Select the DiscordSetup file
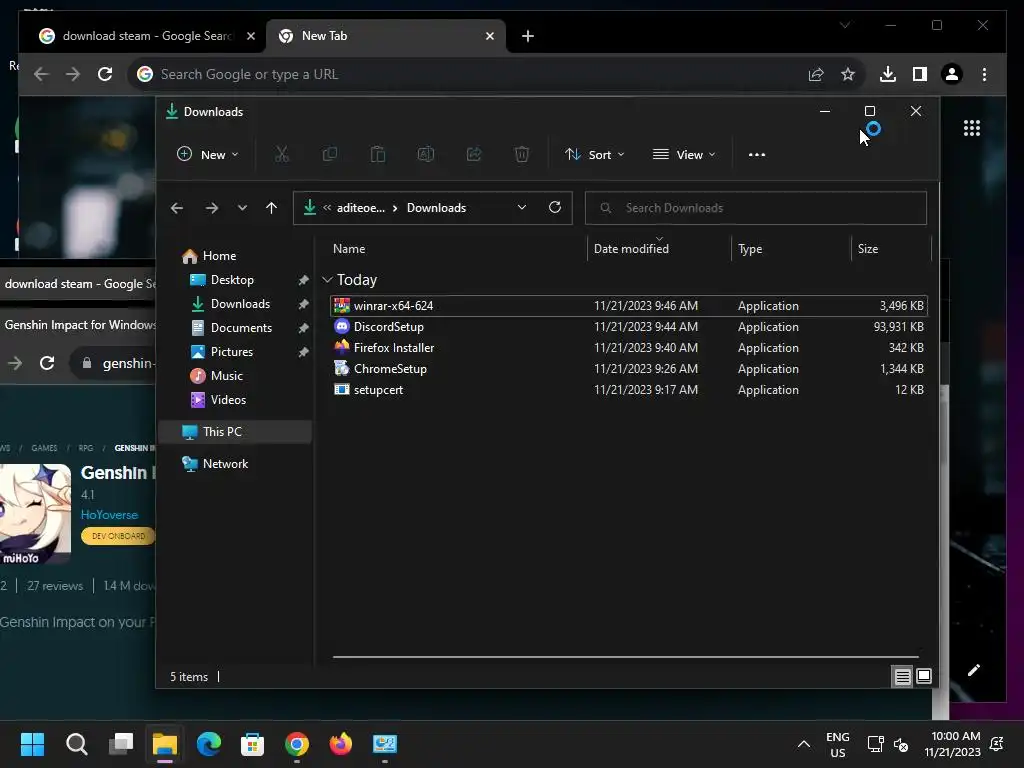 [x=628, y=327]
